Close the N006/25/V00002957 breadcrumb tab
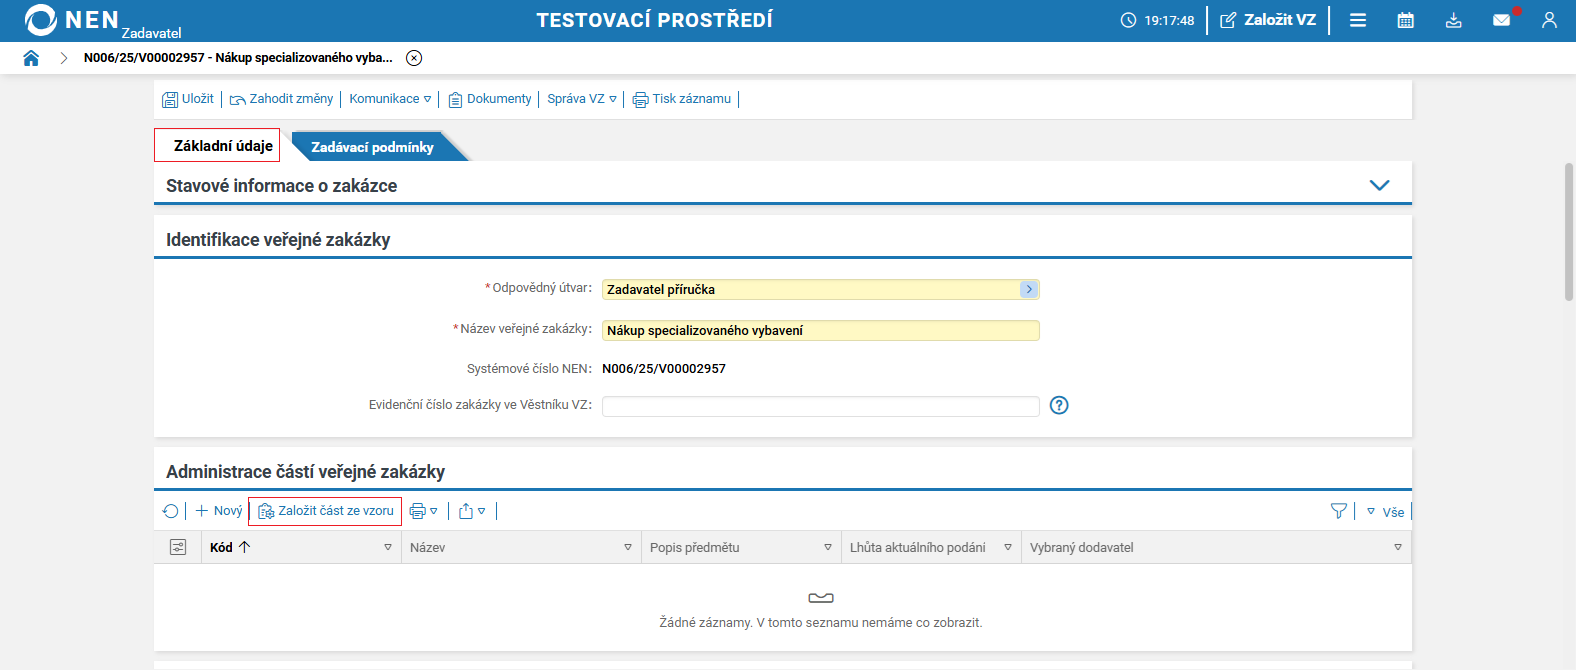The image size is (1576, 670). pos(414,58)
